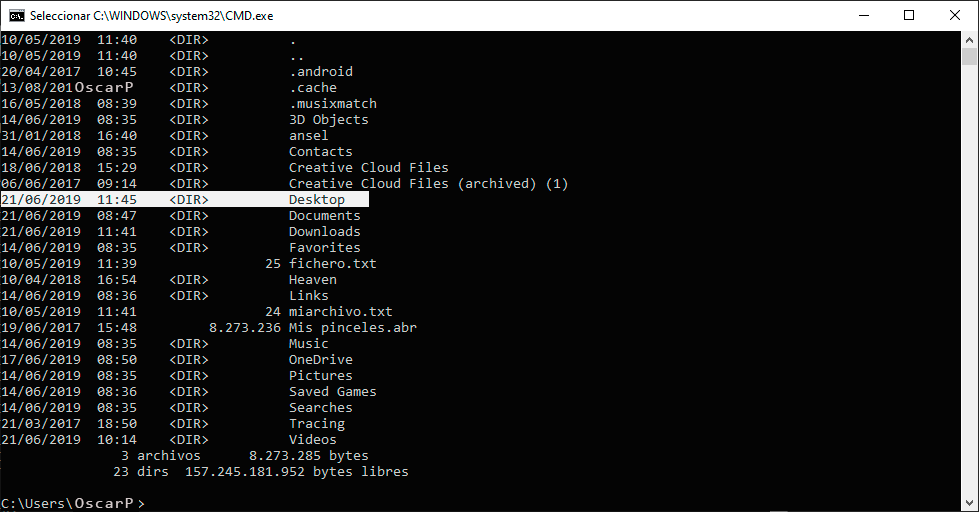Close the CMD window

point(955,15)
